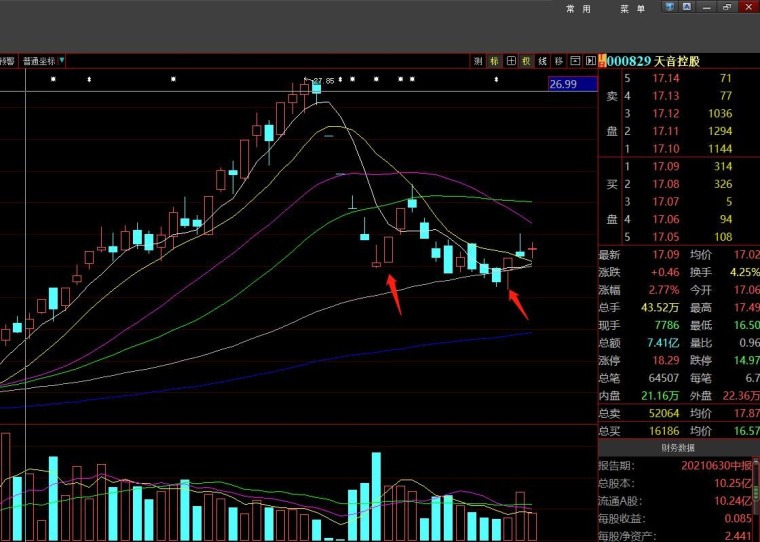
Task: Toggle the 标 markers button
Action: [494, 61]
